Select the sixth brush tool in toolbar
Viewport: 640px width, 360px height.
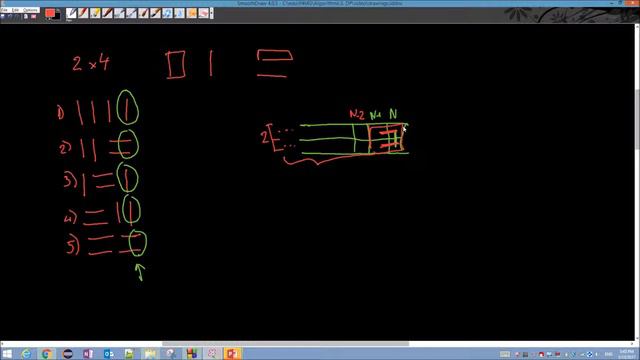pos(131,13)
